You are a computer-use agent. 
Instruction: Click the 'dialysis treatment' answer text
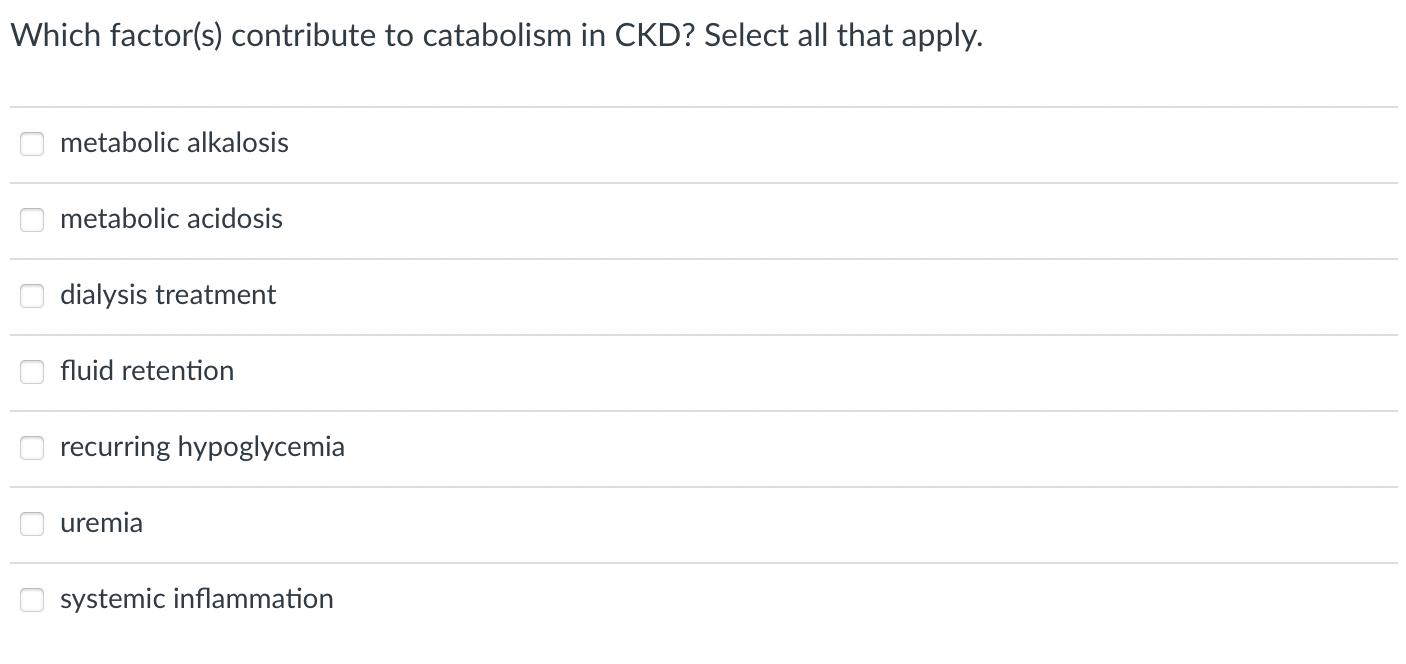(x=168, y=295)
